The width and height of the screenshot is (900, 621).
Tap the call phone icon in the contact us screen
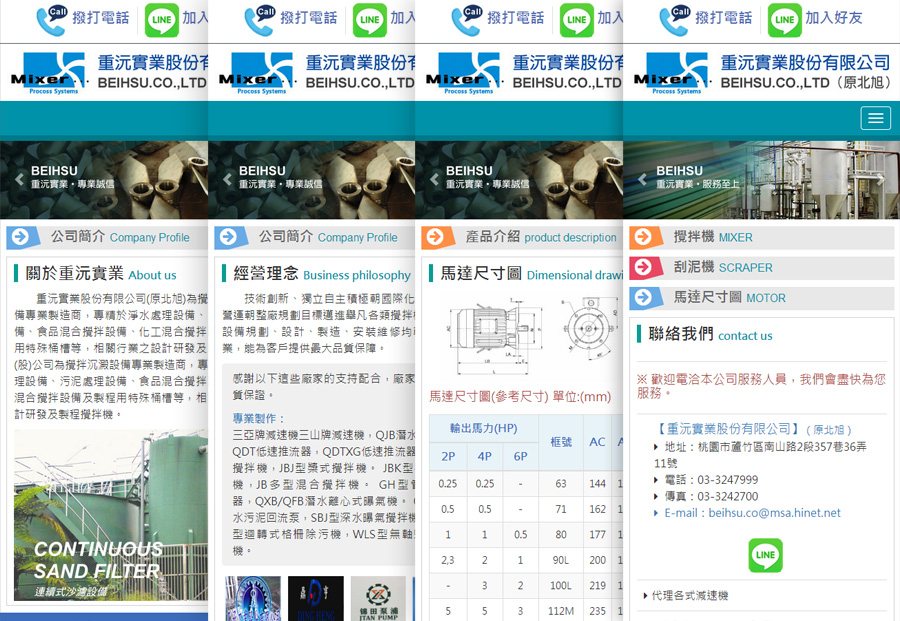[x=676, y=21]
